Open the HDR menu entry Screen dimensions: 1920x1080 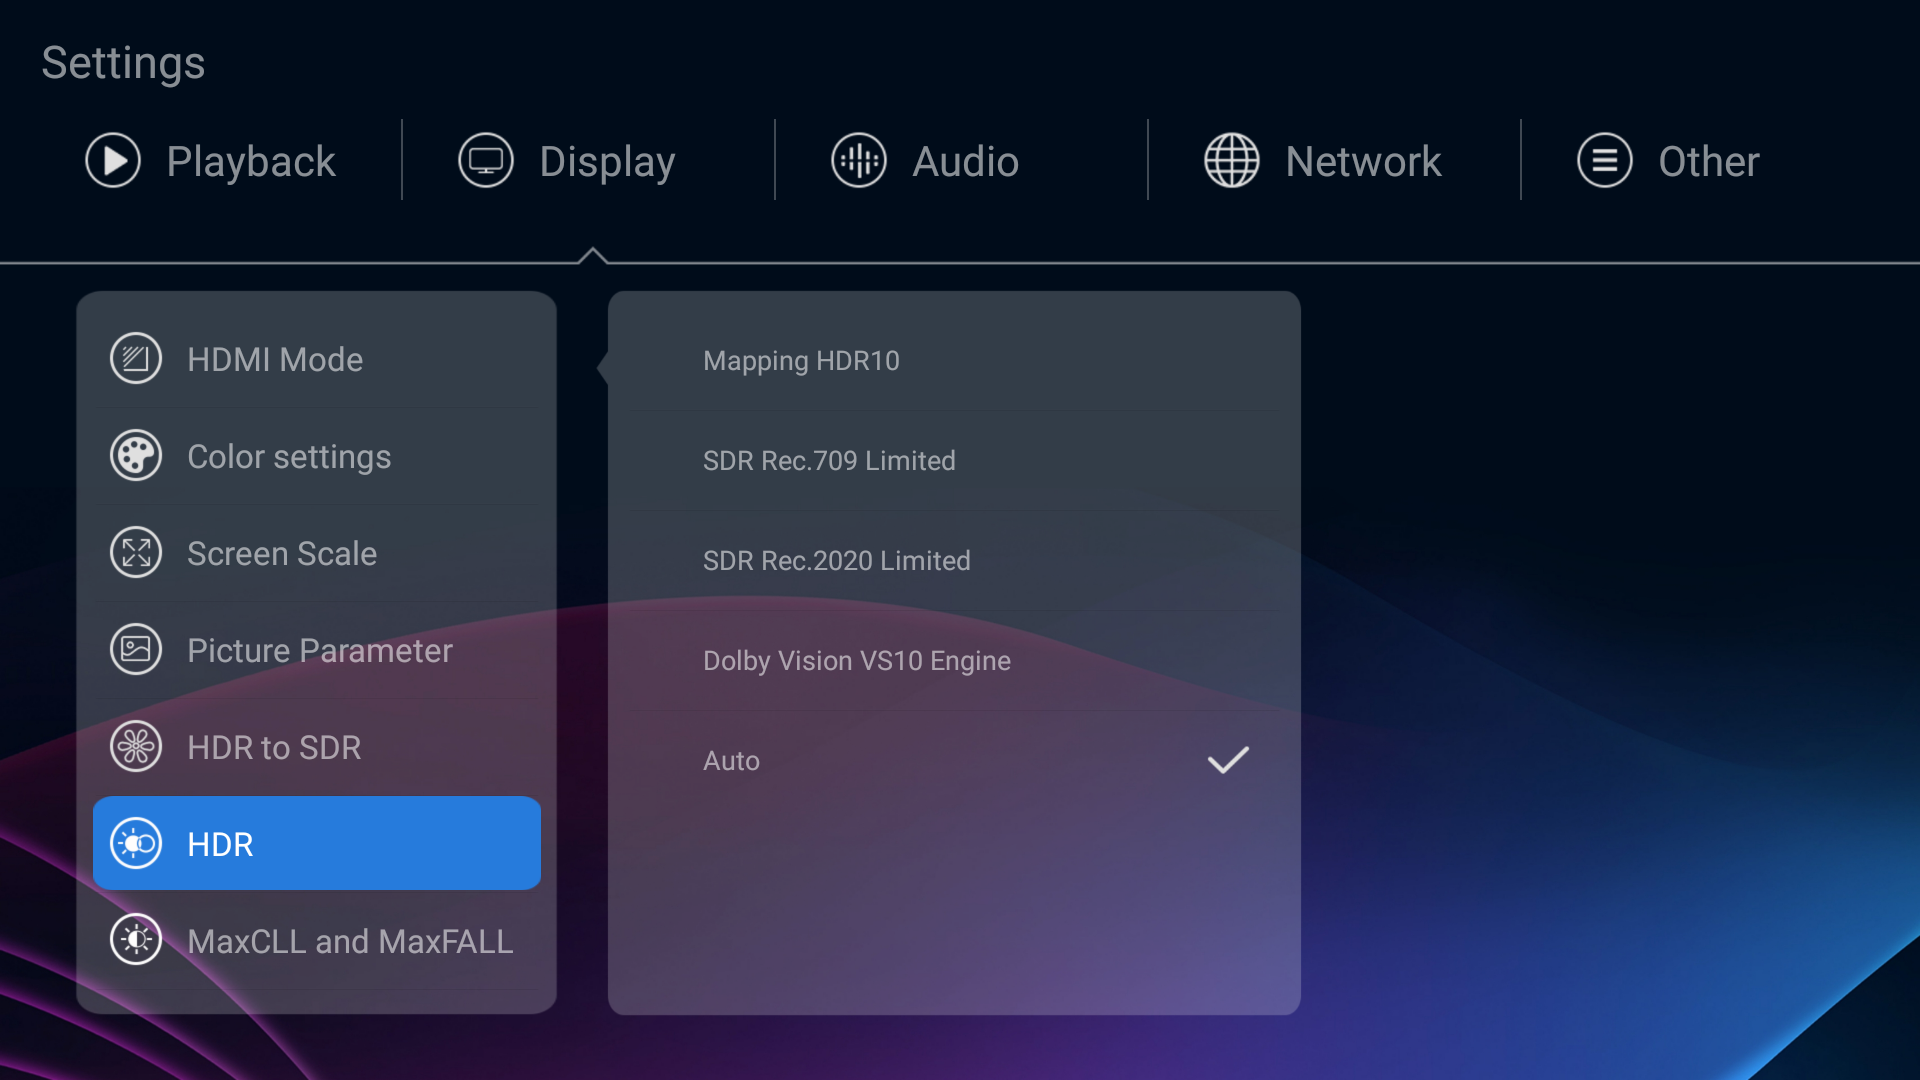[x=317, y=844]
